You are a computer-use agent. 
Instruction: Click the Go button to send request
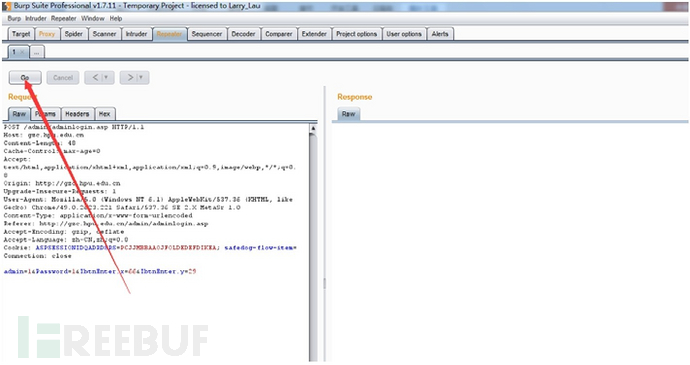pos(25,77)
